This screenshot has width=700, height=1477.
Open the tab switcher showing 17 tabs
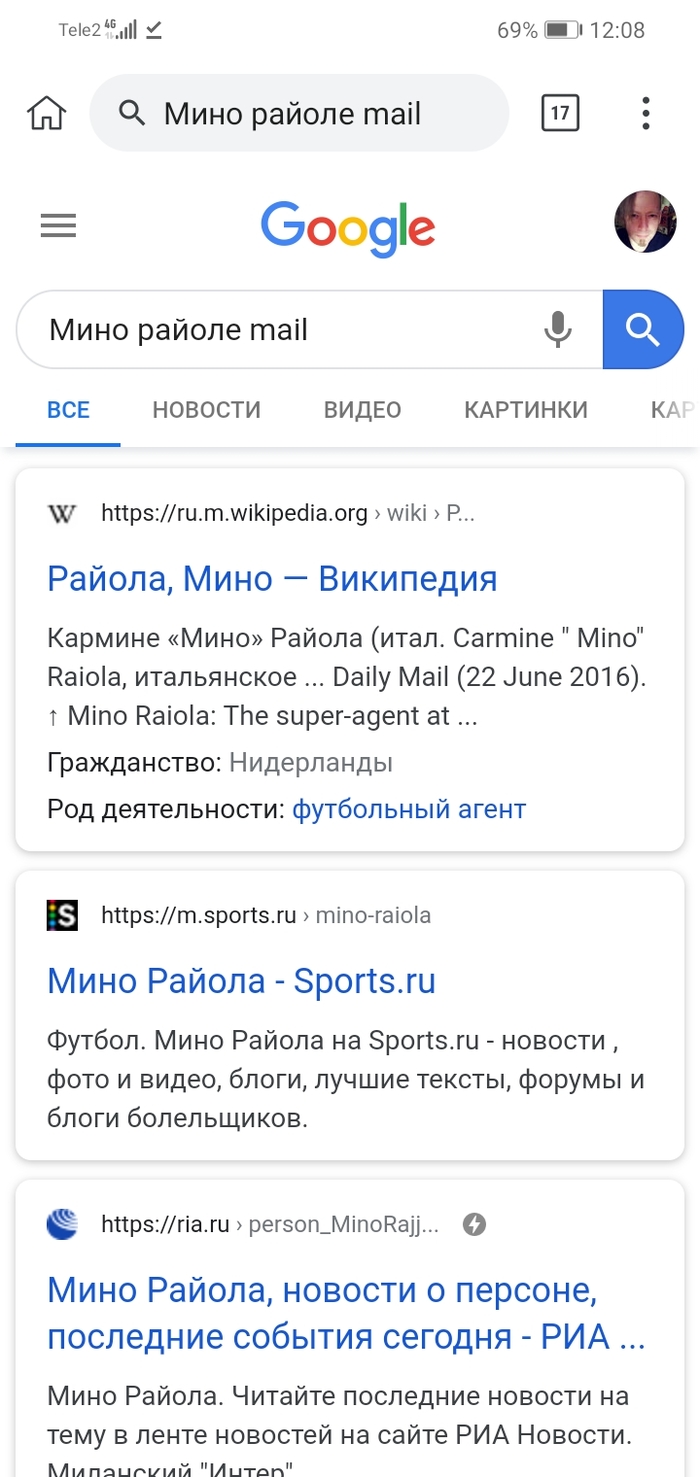(560, 113)
